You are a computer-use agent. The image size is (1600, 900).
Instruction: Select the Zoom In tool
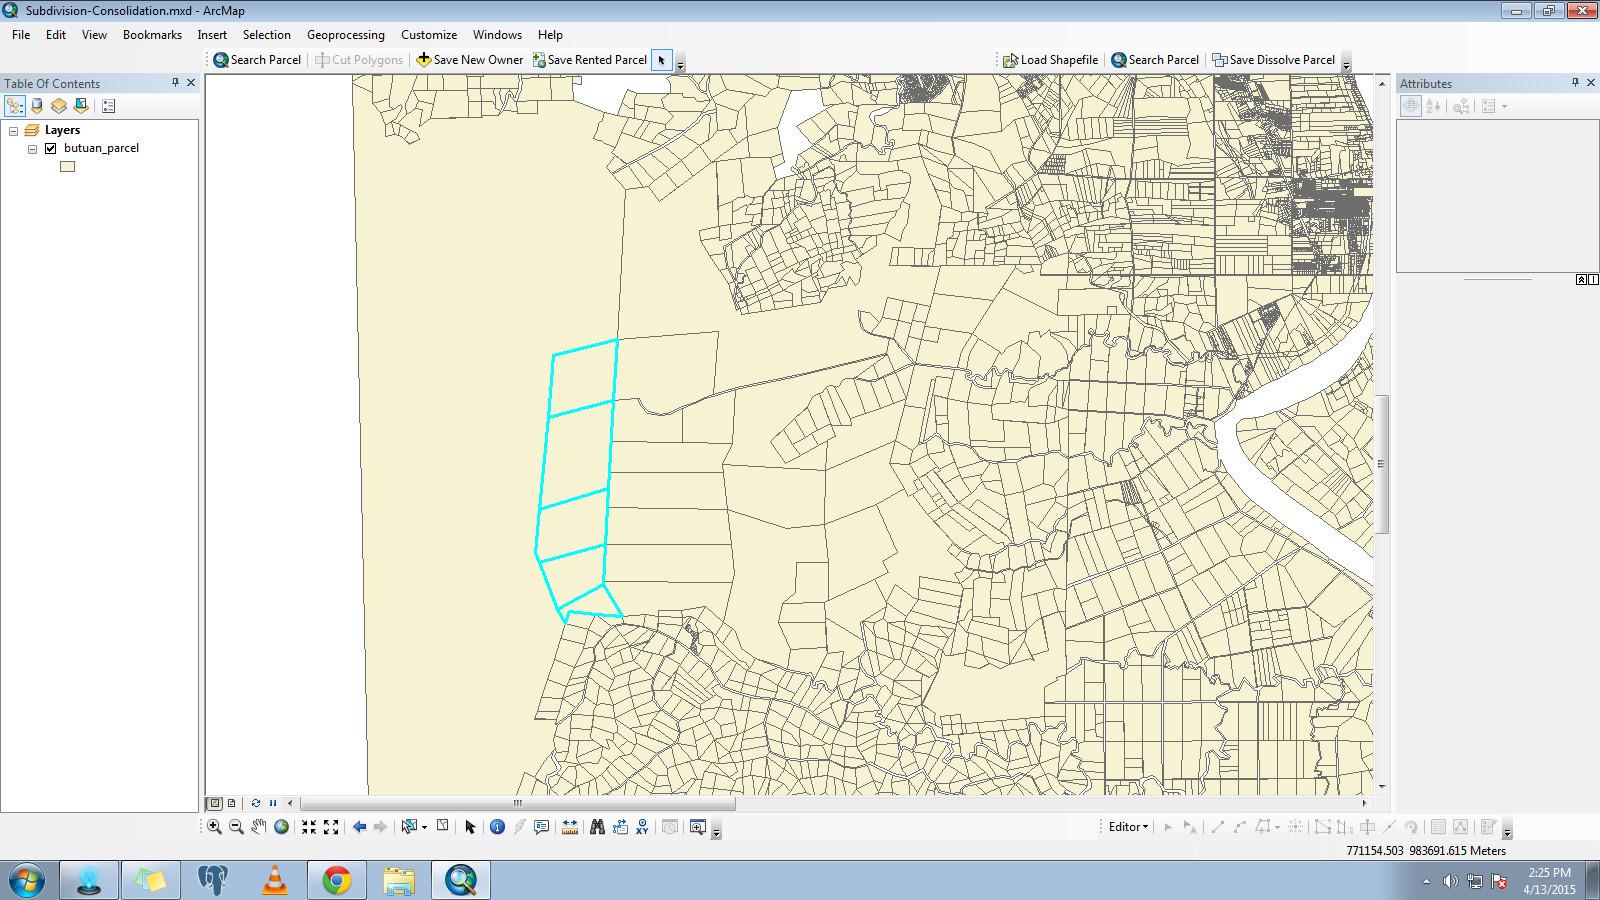[x=214, y=827]
